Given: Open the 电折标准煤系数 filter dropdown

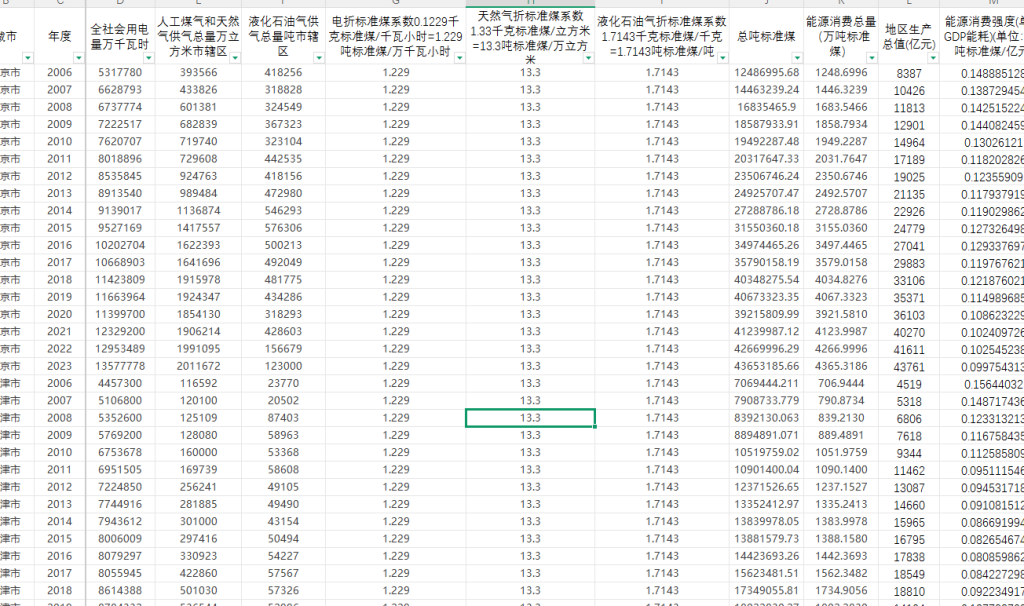Looking at the screenshot, I should 459,58.
